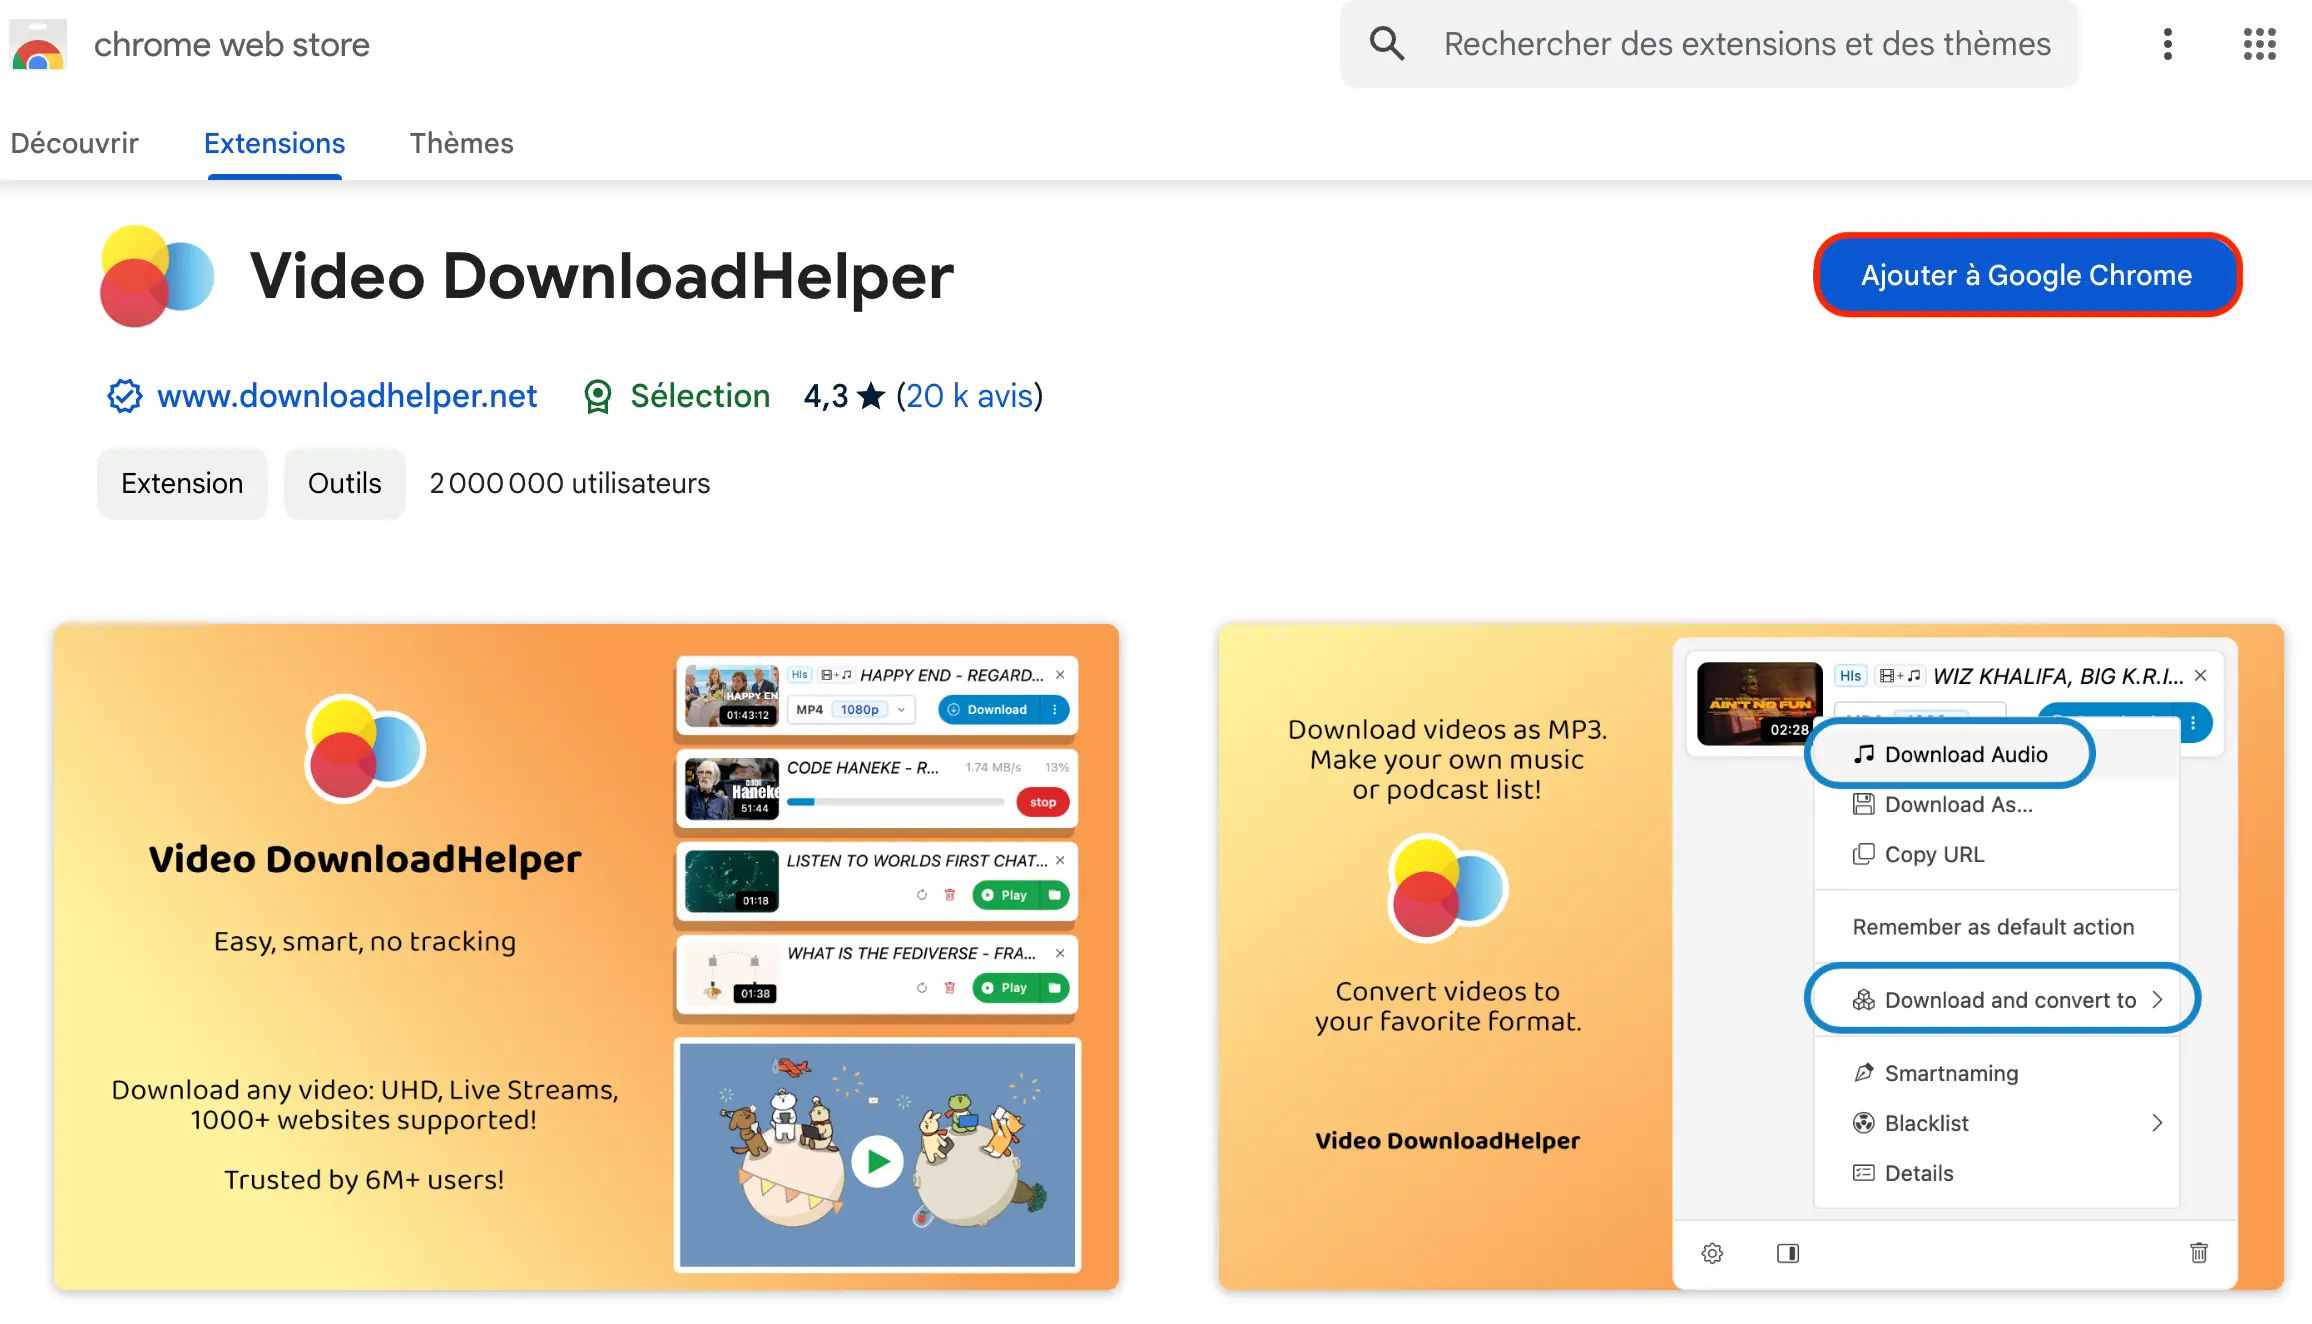Click the verified publisher badge icon
This screenshot has height=1324, width=2312.
125,396
